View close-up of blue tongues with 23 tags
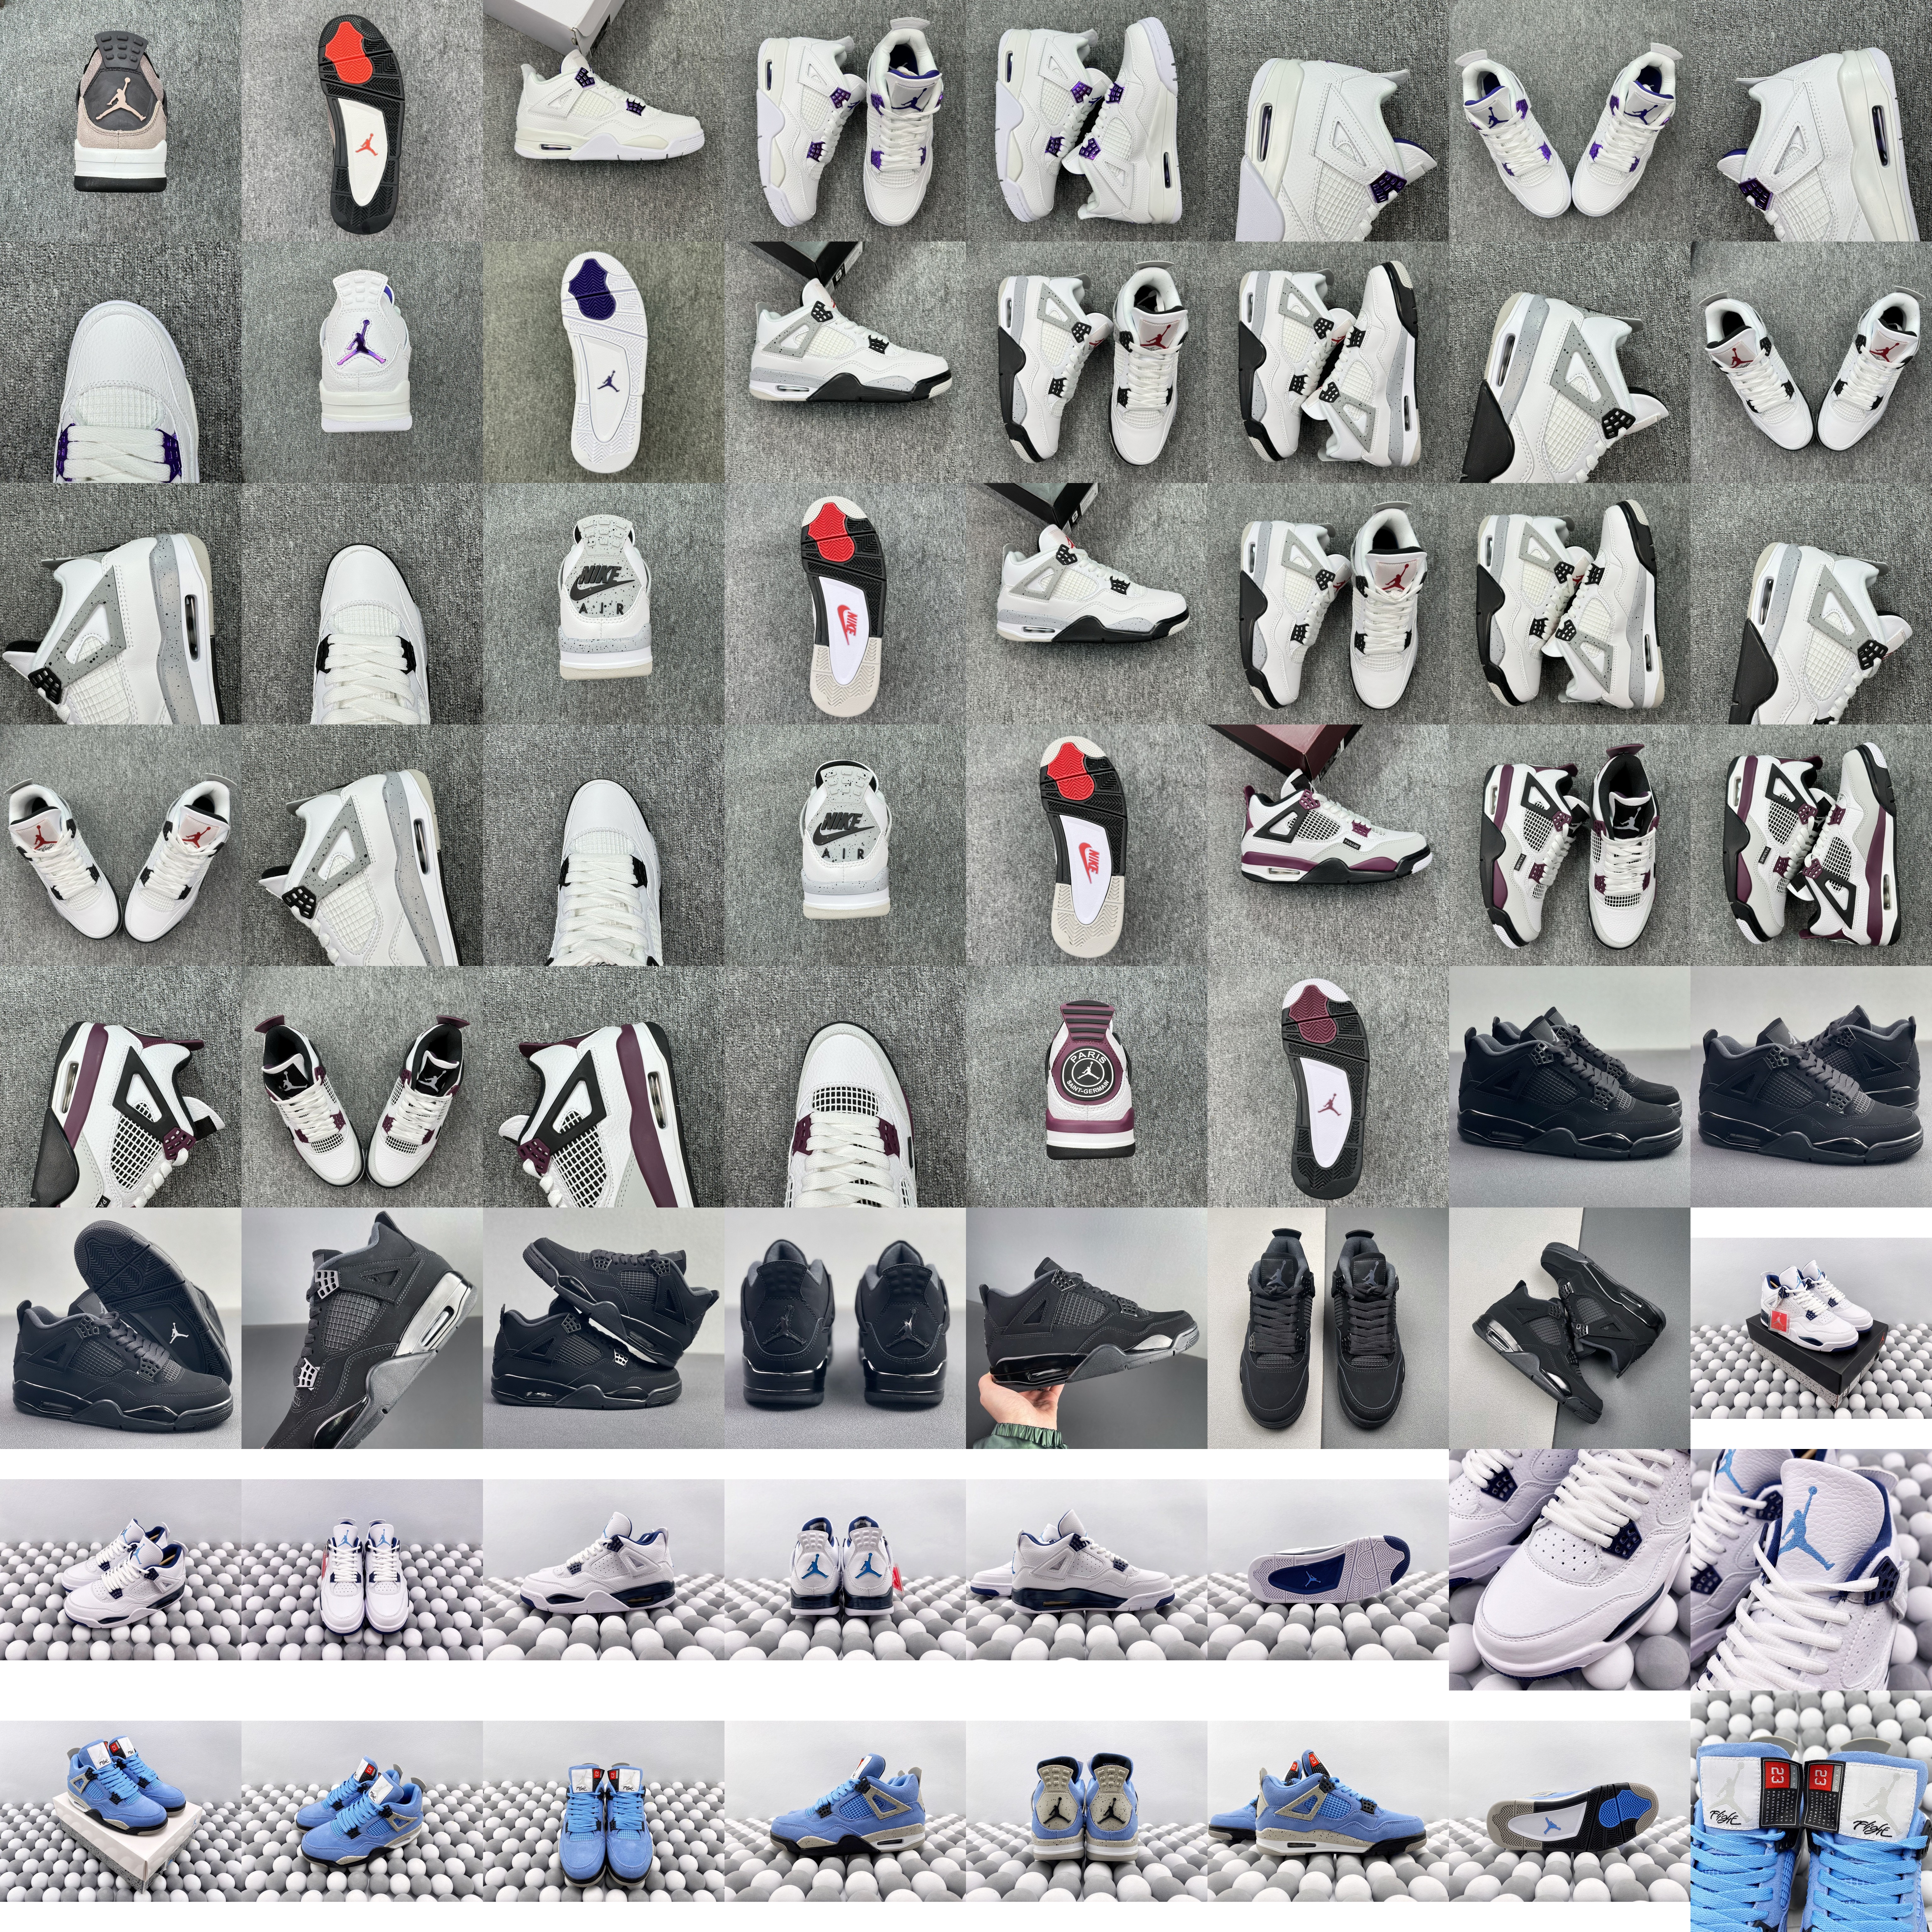 1811,1811
